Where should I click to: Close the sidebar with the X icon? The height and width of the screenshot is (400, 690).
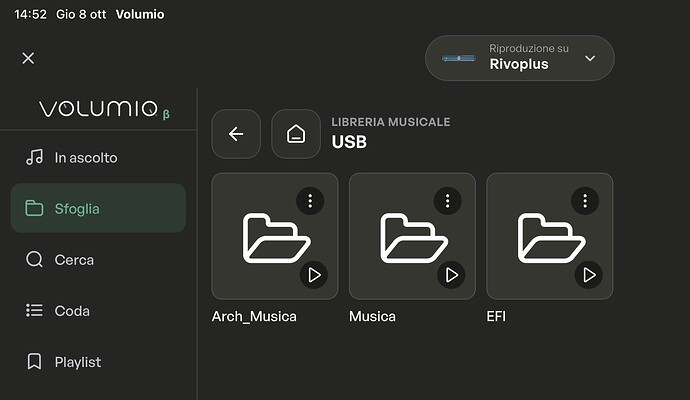pos(28,58)
